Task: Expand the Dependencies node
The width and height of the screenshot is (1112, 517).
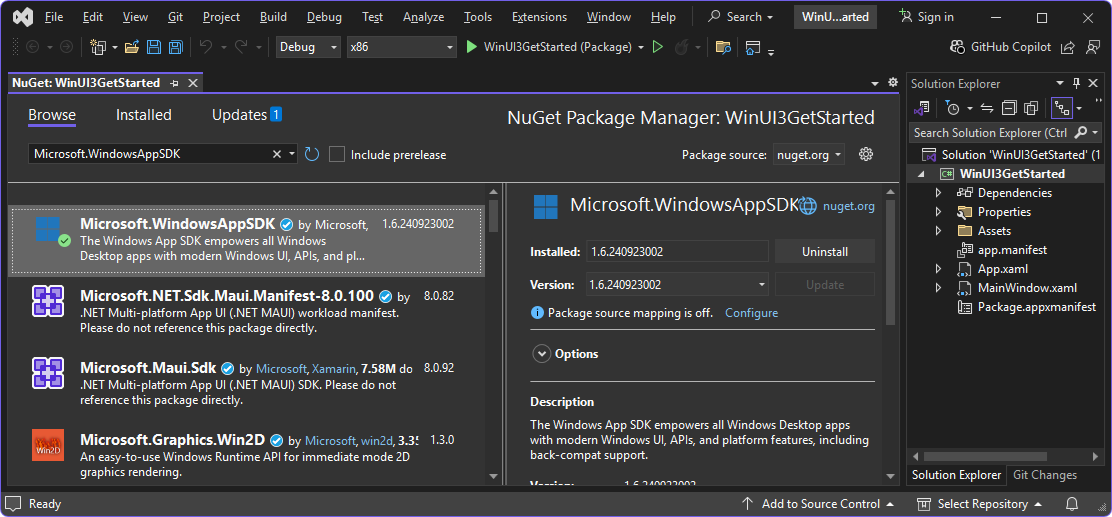Action: point(938,193)
